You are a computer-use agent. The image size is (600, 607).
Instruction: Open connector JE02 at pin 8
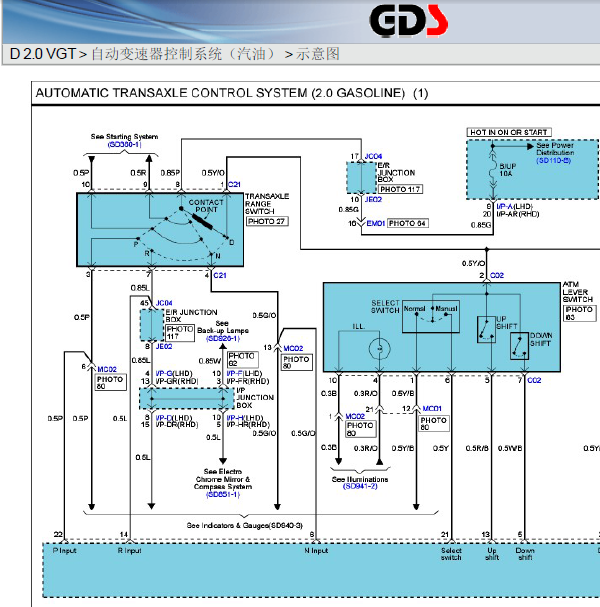(x=164, y=346)
